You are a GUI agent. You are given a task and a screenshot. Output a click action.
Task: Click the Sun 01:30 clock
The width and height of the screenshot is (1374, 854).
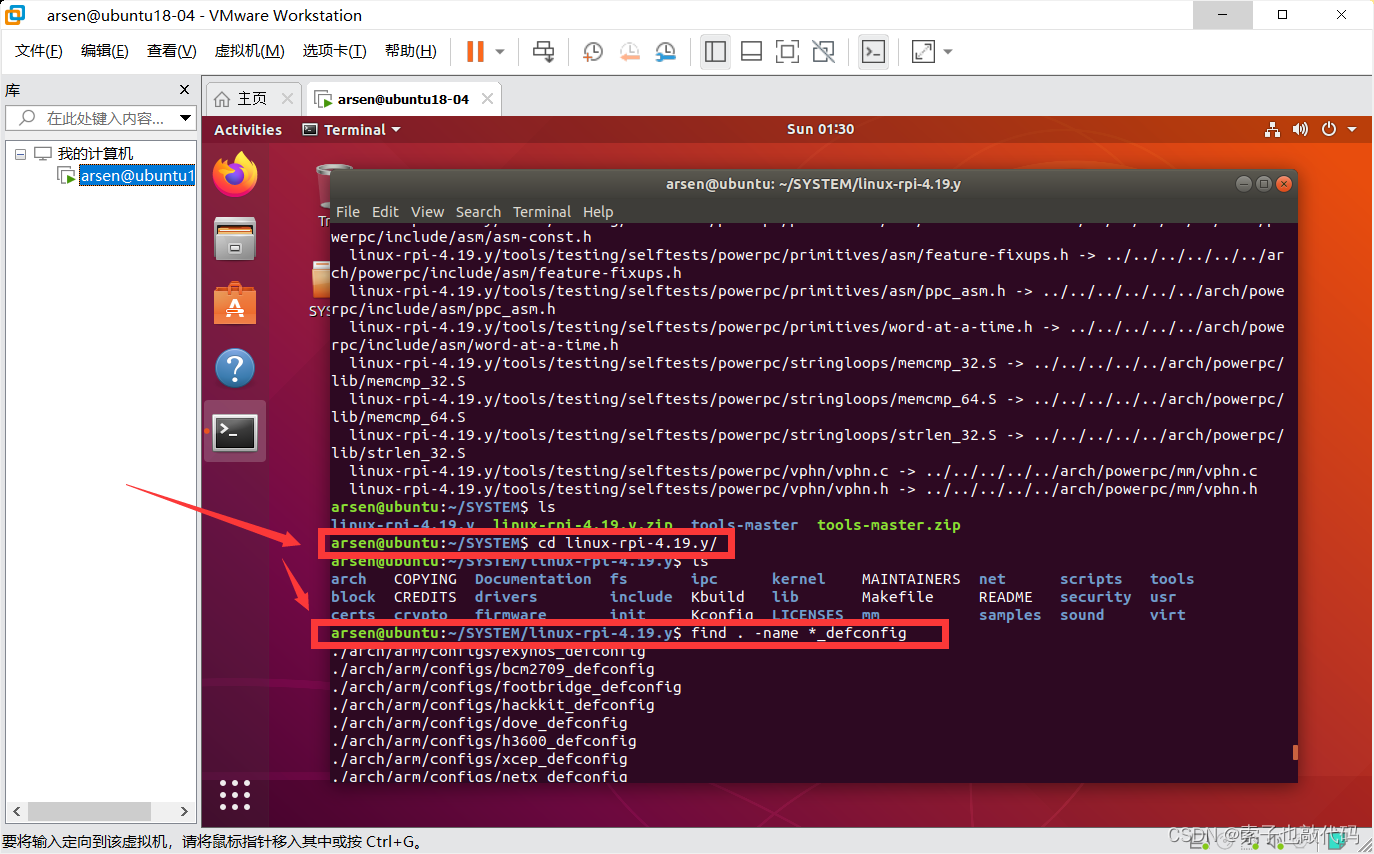tap(820, 129)
